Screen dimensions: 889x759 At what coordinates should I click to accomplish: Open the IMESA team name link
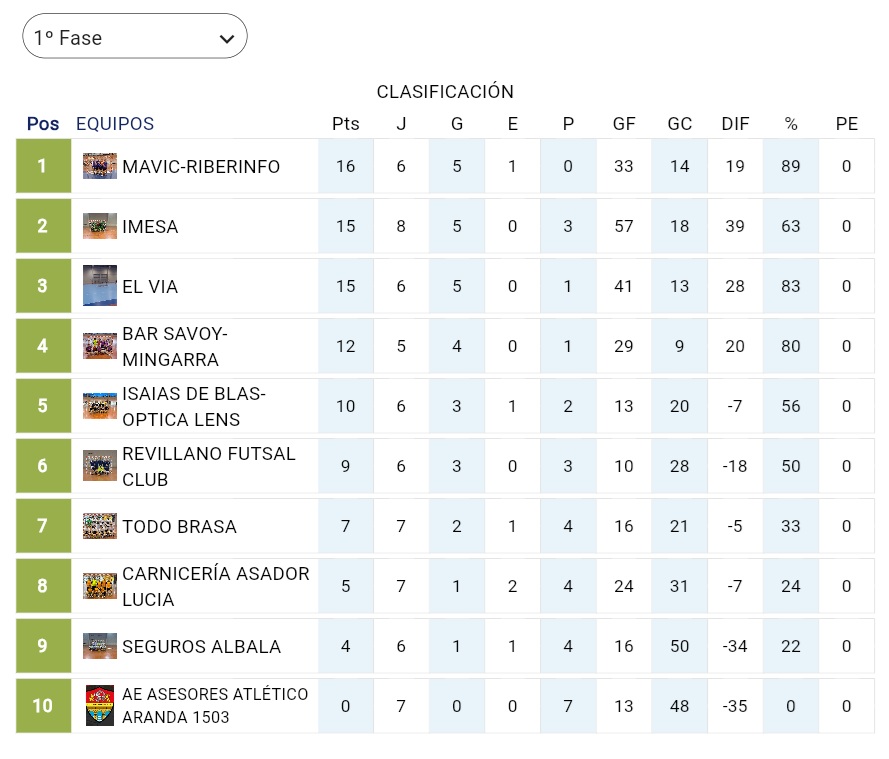click(x=150, y=227)
